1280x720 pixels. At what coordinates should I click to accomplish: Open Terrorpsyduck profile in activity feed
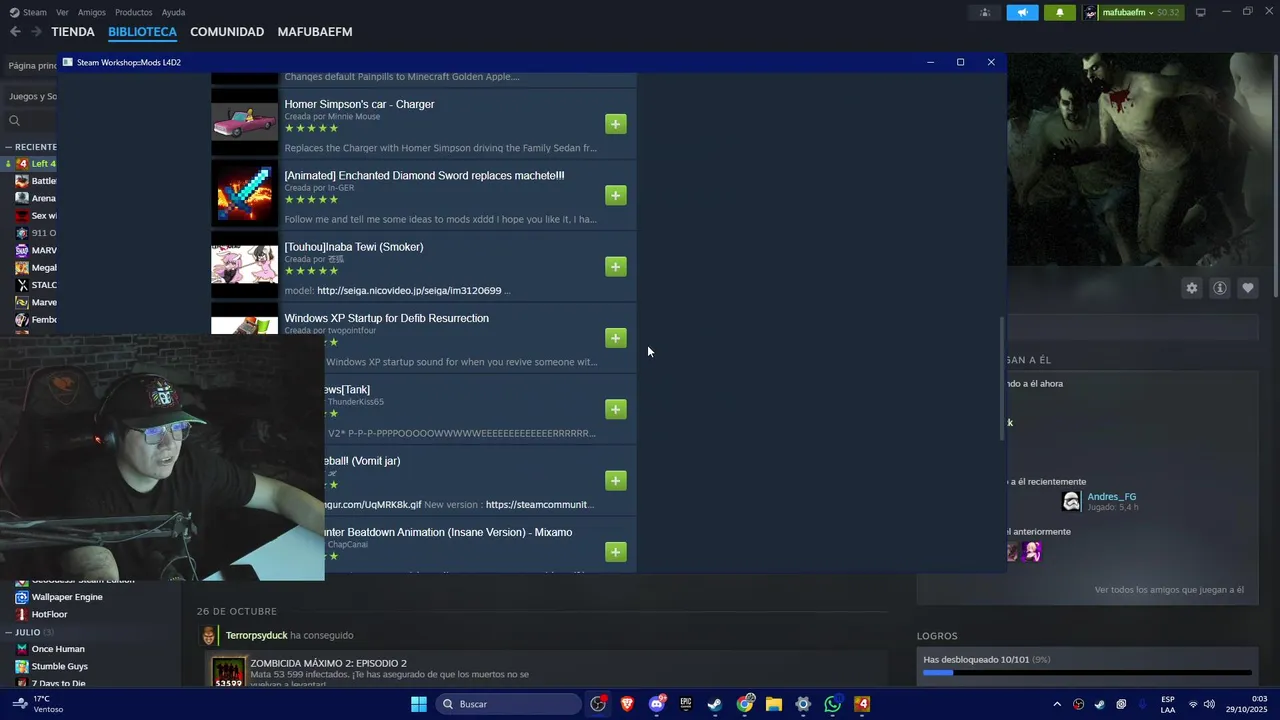[256, 635]
